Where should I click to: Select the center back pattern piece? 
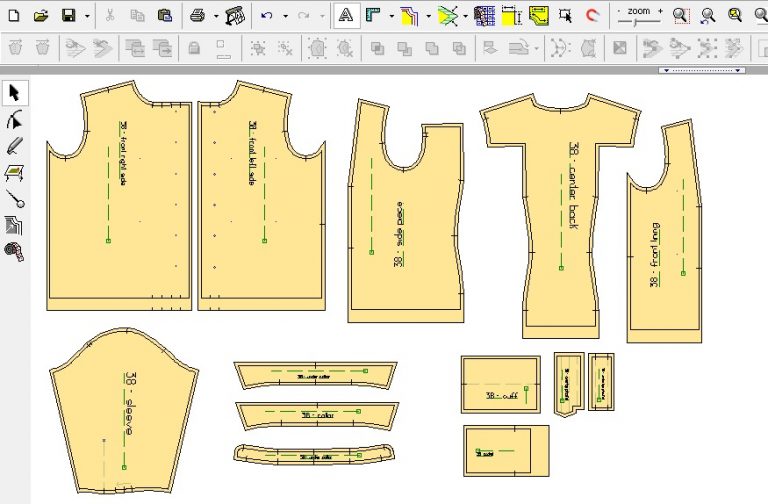(561, 216)
